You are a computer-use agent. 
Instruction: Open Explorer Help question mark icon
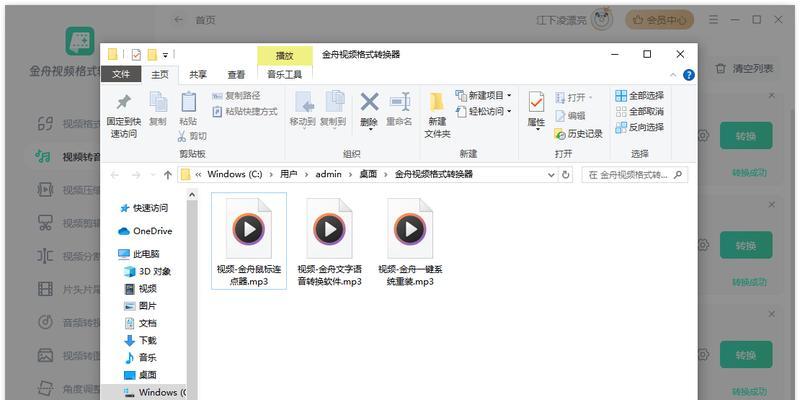pyautogui.click(x=689, y=75)
